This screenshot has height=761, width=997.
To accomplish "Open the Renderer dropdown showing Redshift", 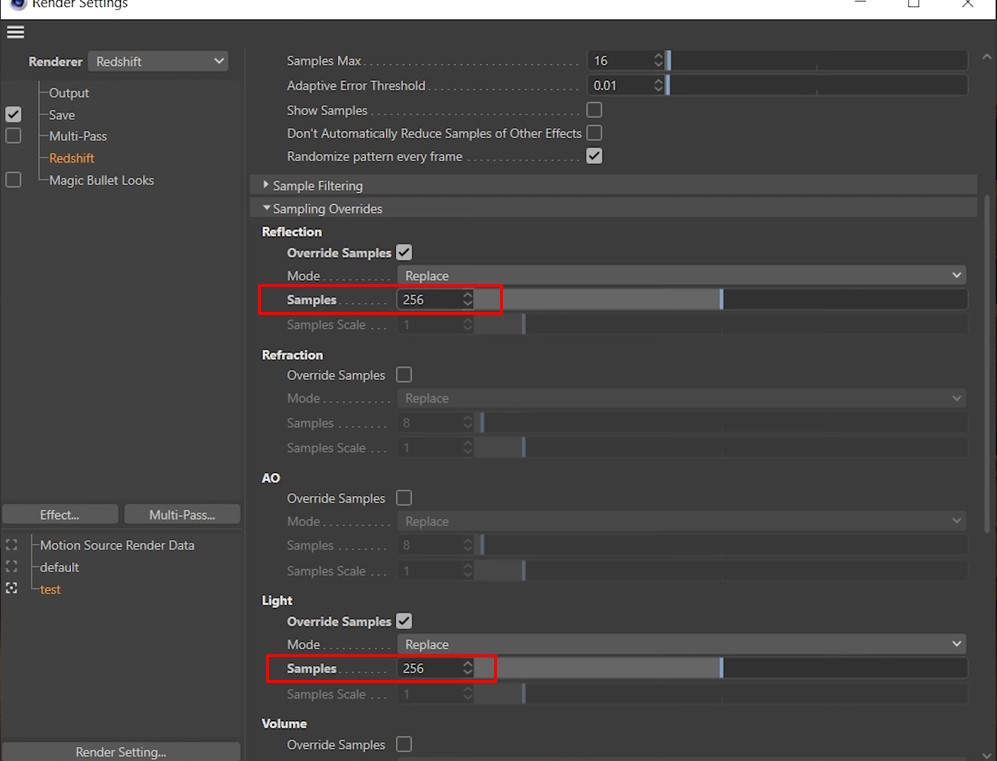I will 159,62.
